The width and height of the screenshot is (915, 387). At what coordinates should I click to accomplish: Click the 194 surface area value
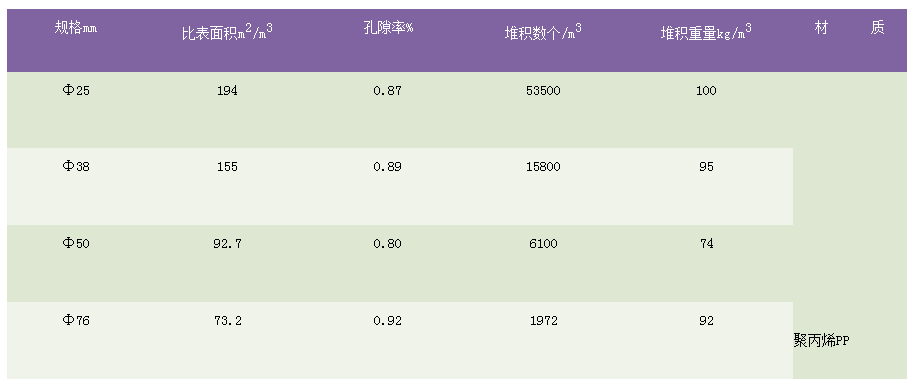pos(227,90)
